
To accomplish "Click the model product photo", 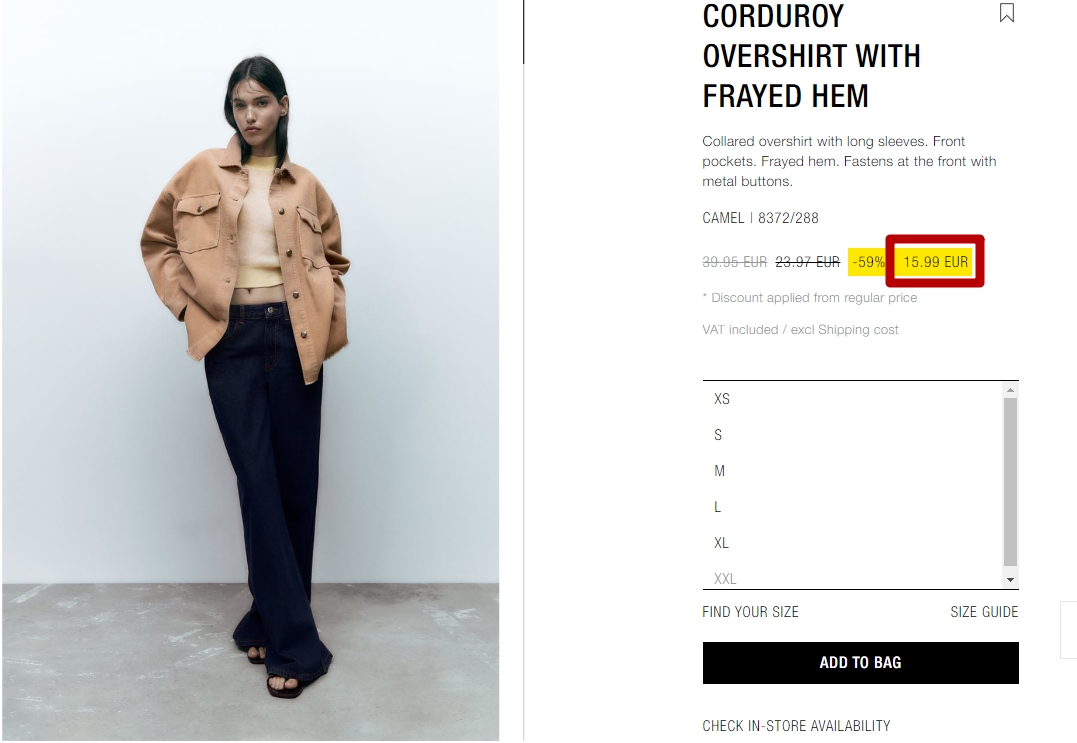I will [251, 370].
